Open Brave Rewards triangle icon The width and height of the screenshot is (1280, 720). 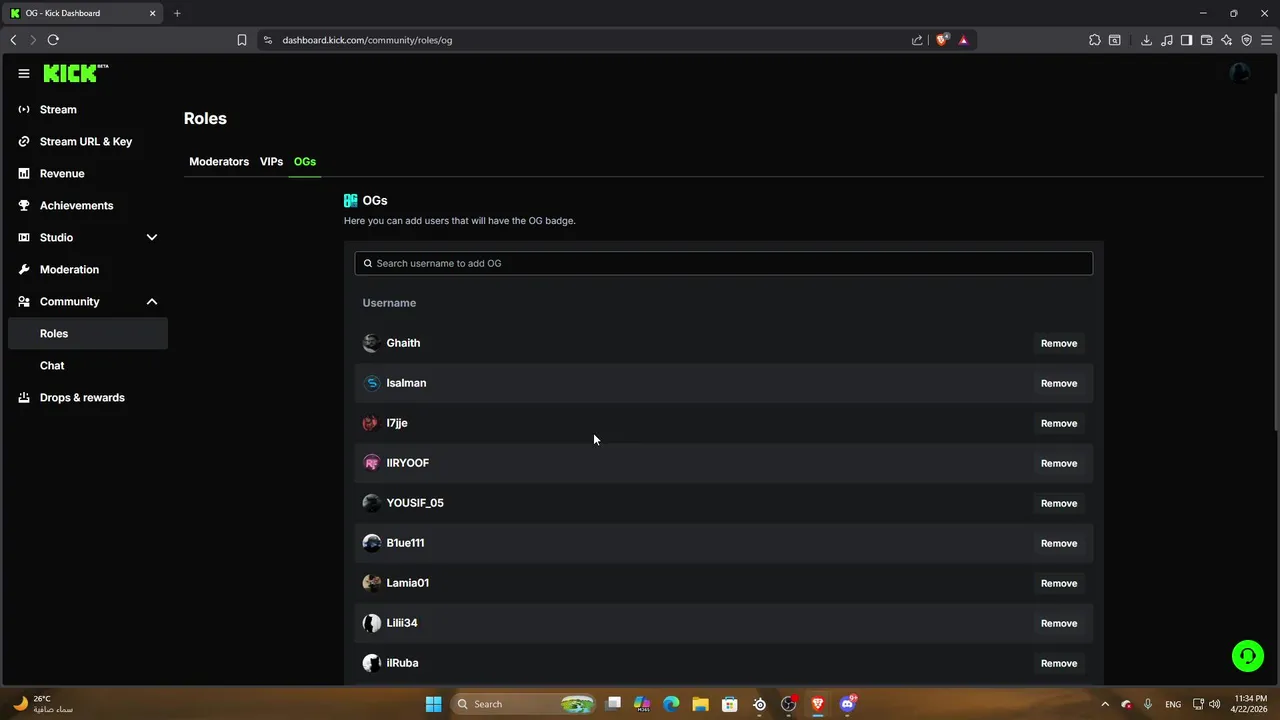tap(963, 40)
